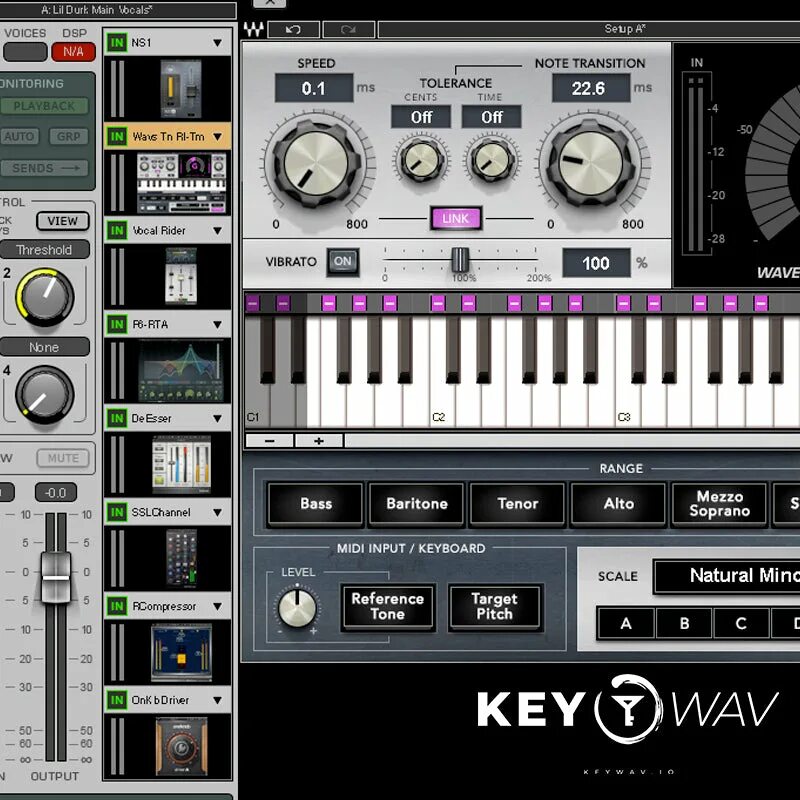The height and width of the screenshot is (800, 800).
Task: Select the Baritone range
Action: (x=417, y=504)
